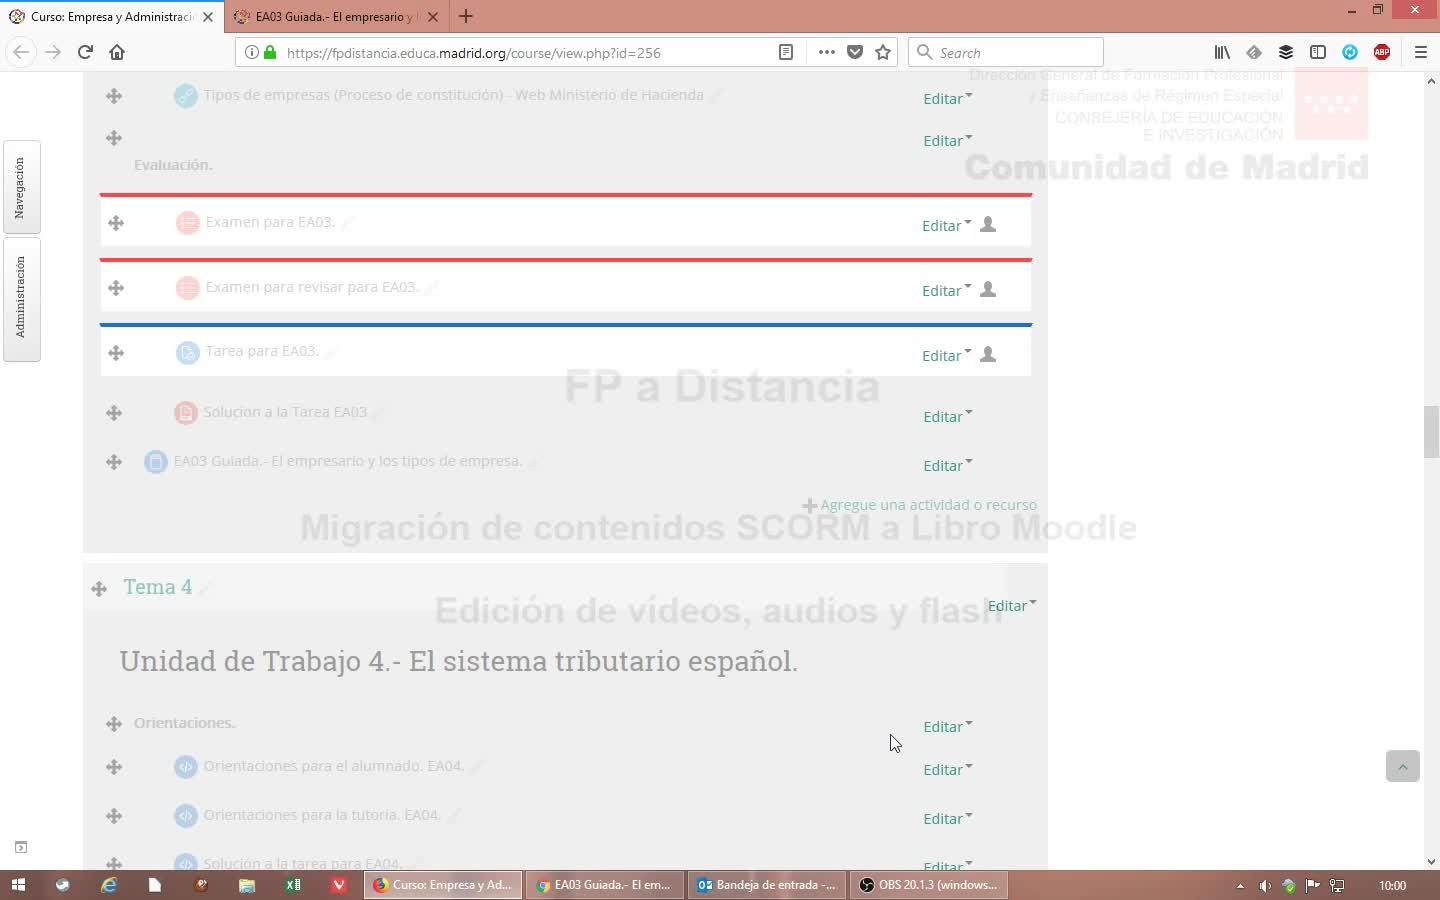Image resolution: width=1440 pixels, height=900 pixels.
Task: Open the Adblock Plus extension
Action: [x=1382, y=52]
